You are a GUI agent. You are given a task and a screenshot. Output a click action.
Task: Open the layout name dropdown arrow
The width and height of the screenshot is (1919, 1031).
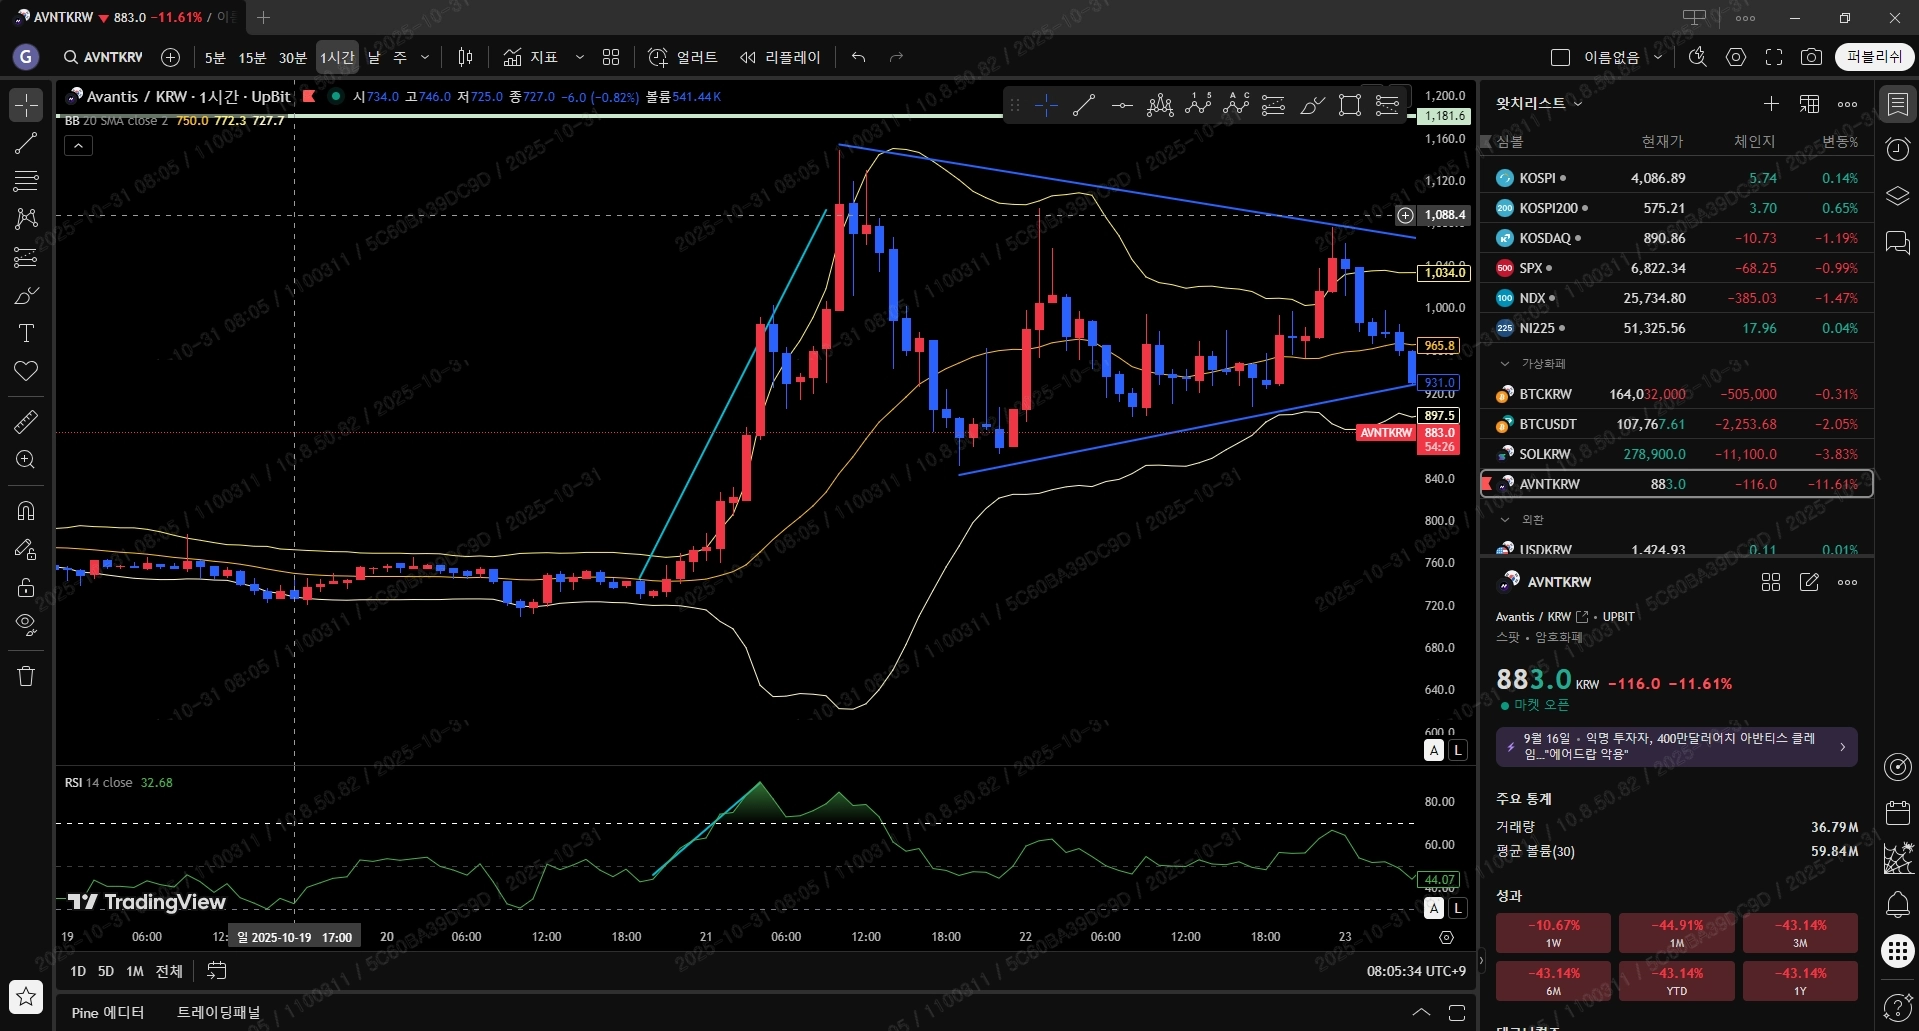(1657, 57)
